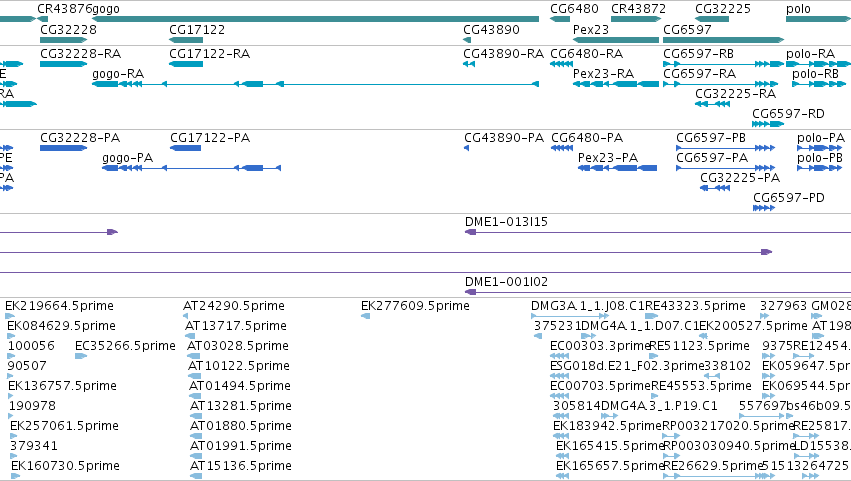Click the polo-RB transcript label
This screenshot has height=481, width=851.
coord(816,74)
